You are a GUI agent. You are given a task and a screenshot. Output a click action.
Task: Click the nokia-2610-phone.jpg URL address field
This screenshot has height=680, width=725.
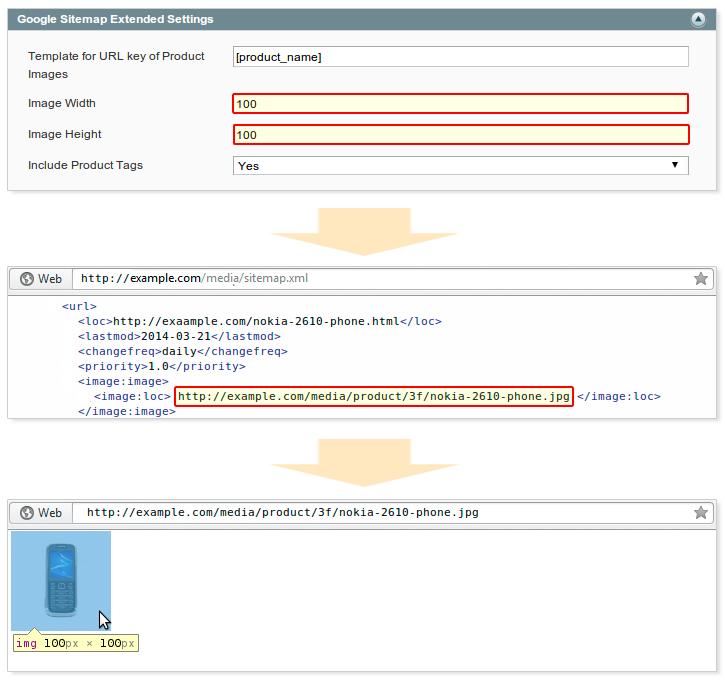tap(380, 512)
